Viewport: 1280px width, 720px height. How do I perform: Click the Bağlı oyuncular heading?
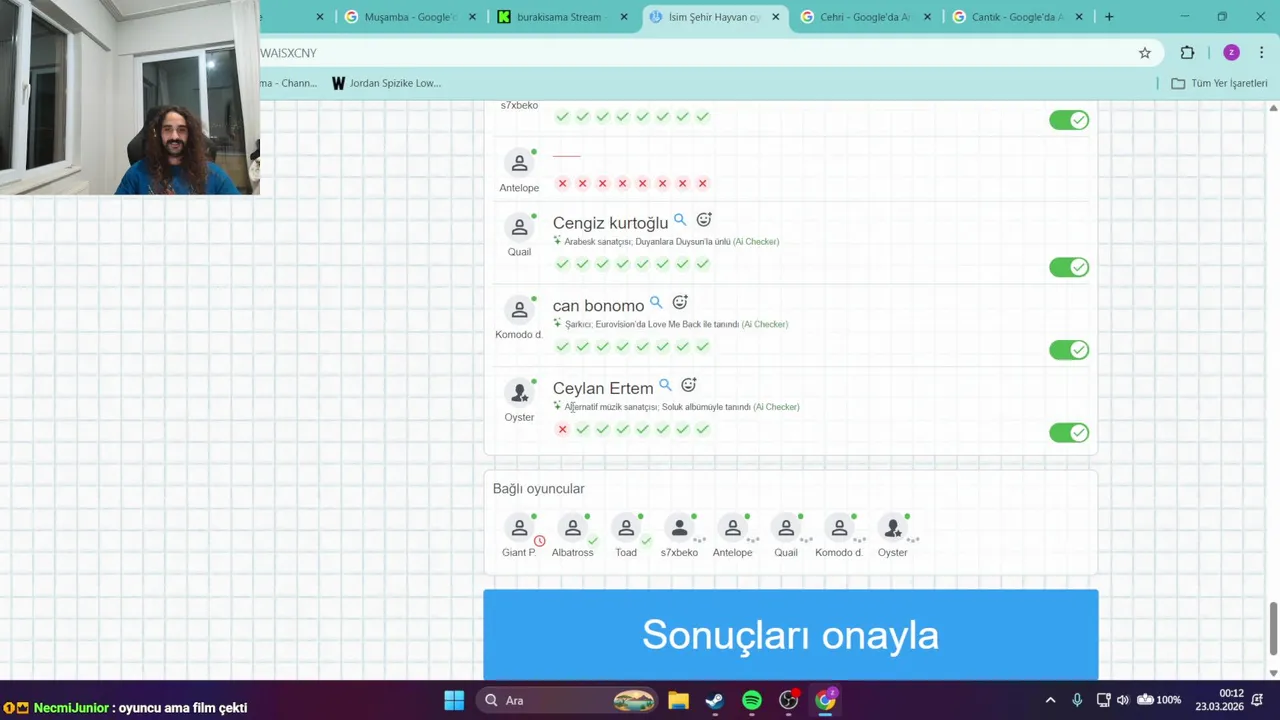tap(538, 489)
